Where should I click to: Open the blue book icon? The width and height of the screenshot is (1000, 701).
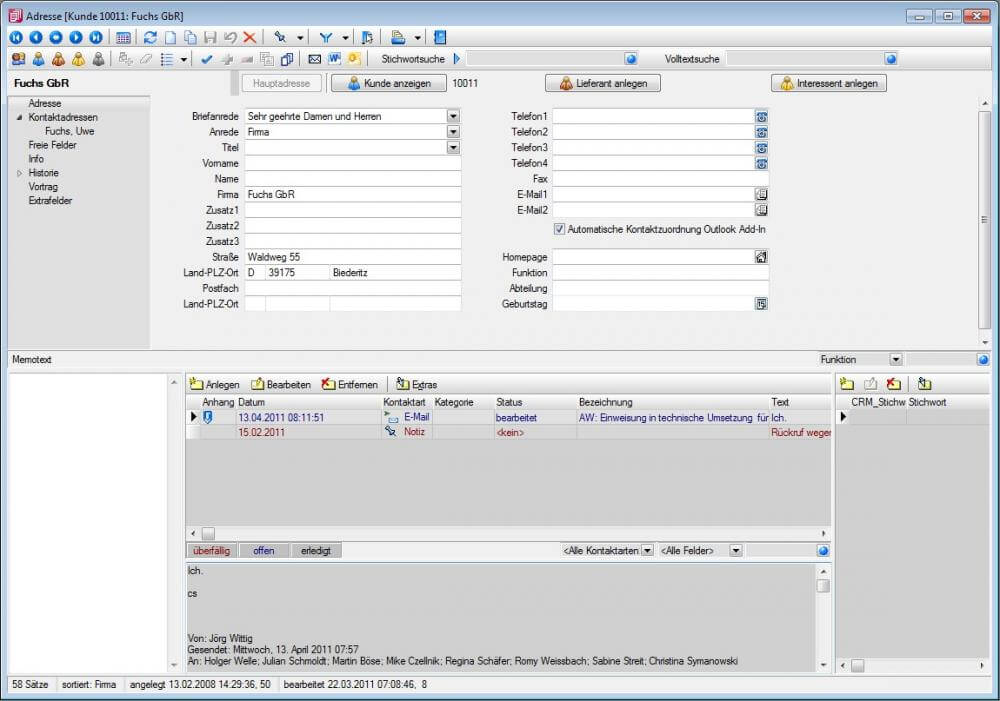click(x=440, y=38)
